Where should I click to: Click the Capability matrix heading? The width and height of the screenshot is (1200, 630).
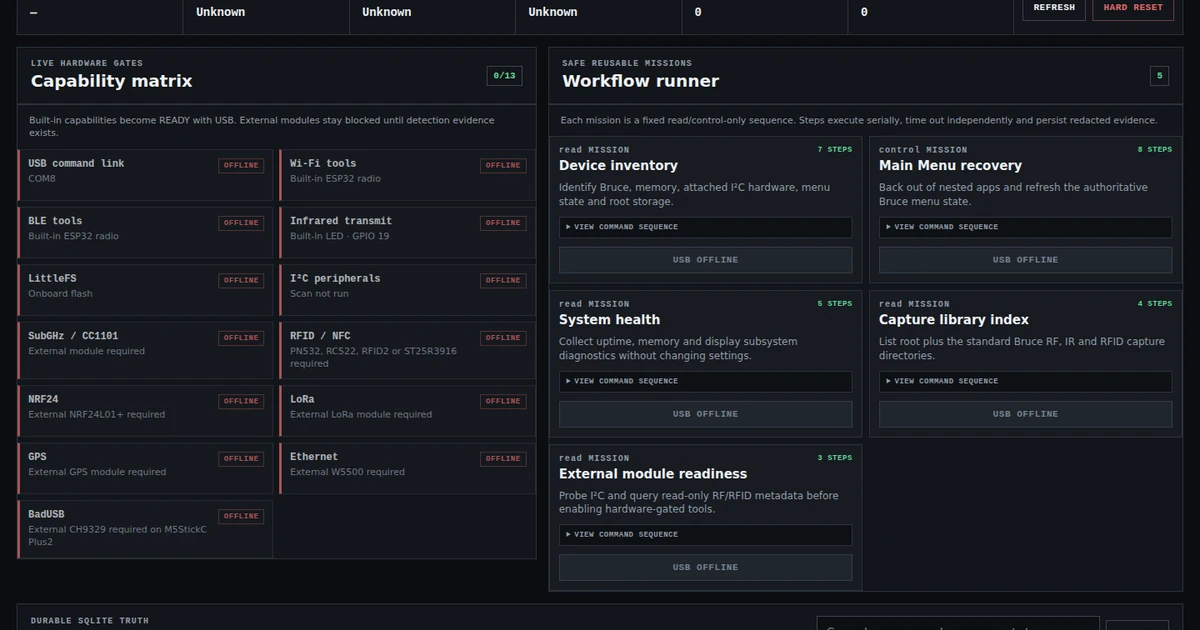(111, 81)
